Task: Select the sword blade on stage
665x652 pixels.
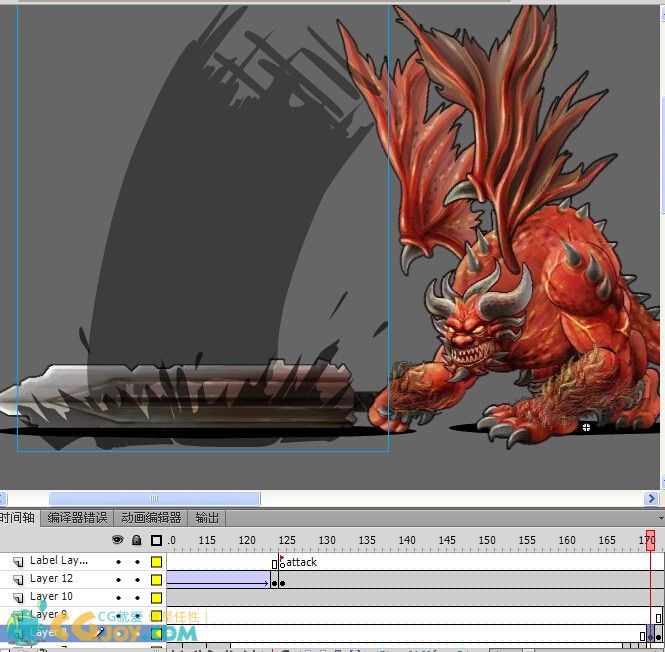Action: point(178,397)
